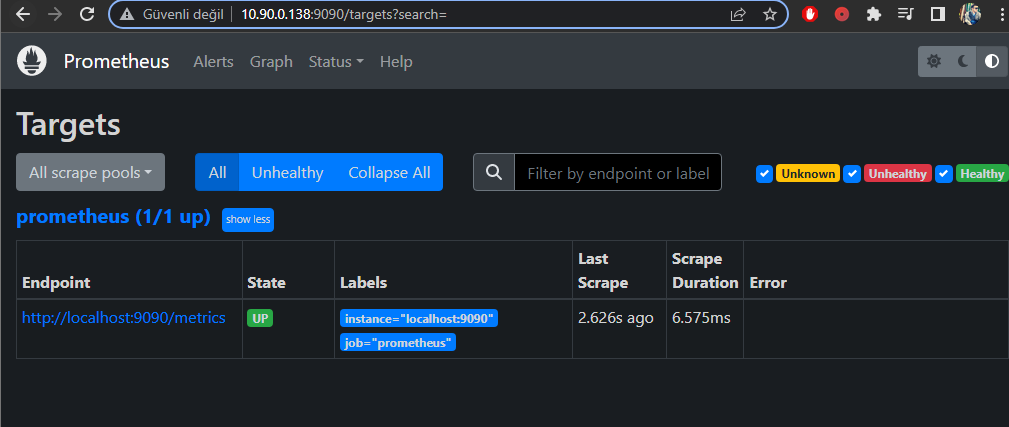Image resolution: width=1009 pixels, height=427 pixels.
Task: Select the dark theme moon icon
Action: [963, 61]
